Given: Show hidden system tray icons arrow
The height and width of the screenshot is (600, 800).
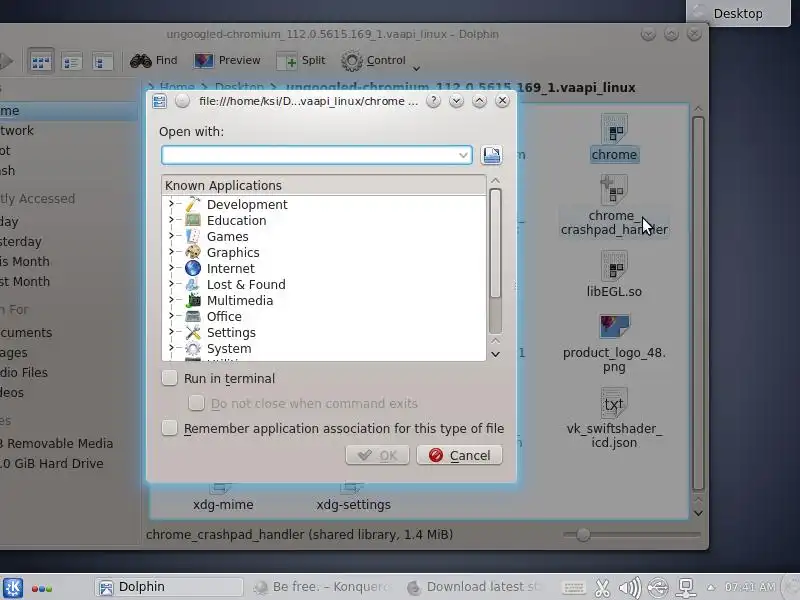Looking at the screenshot, I should coord(711,587).
